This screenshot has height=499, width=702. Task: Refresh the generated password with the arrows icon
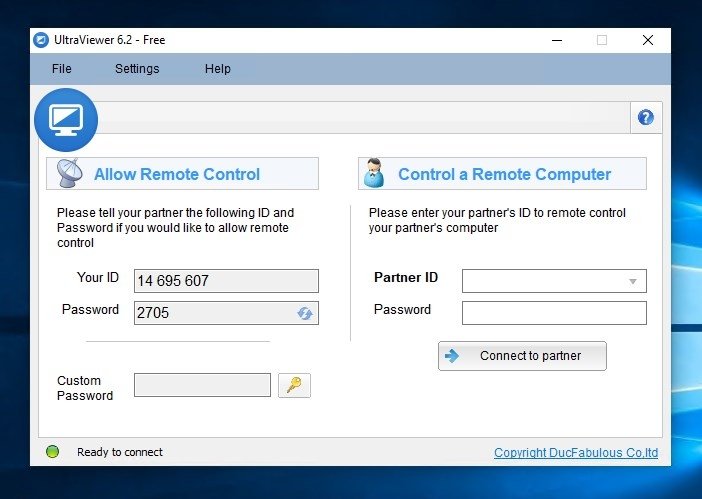(305, 313)
